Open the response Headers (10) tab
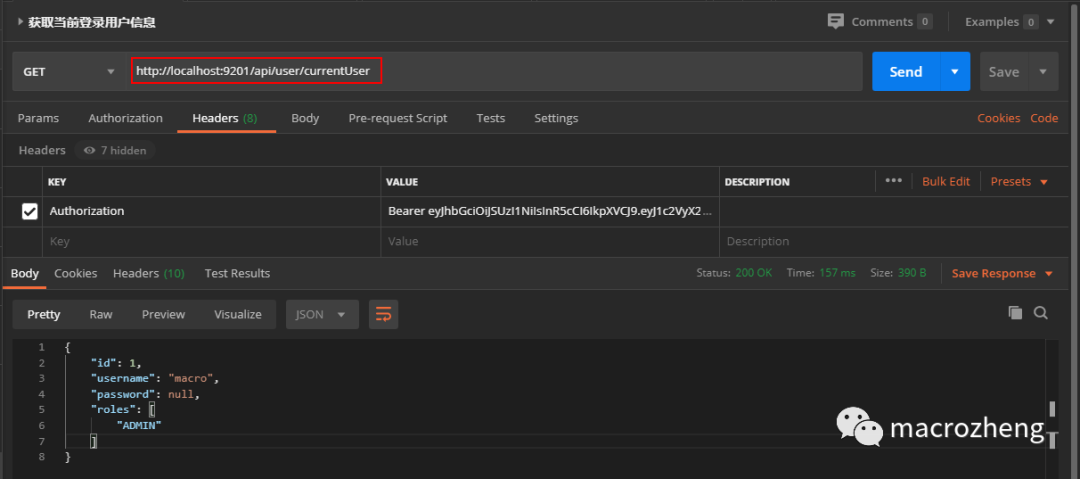Screen dimensions: 1080x479 click(x=149, y=274)
